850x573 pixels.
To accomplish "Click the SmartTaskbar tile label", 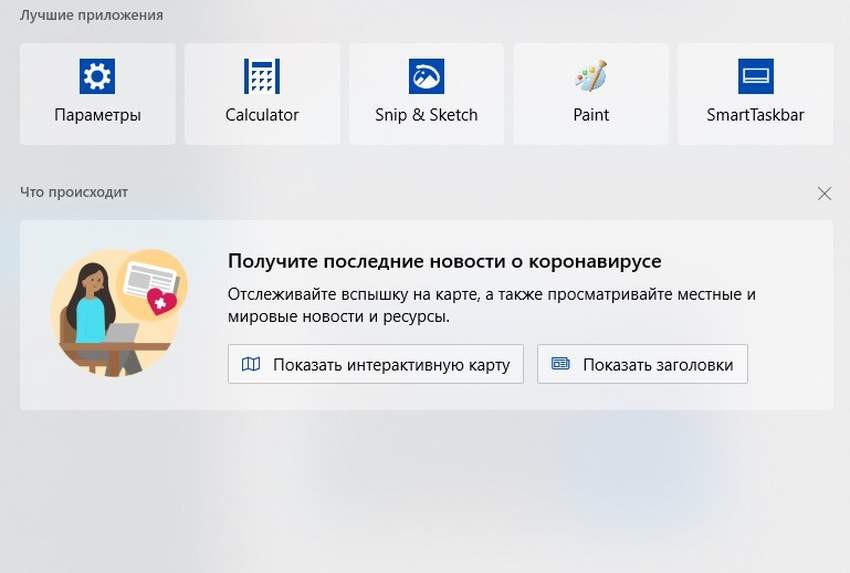I will click(755, 115).
